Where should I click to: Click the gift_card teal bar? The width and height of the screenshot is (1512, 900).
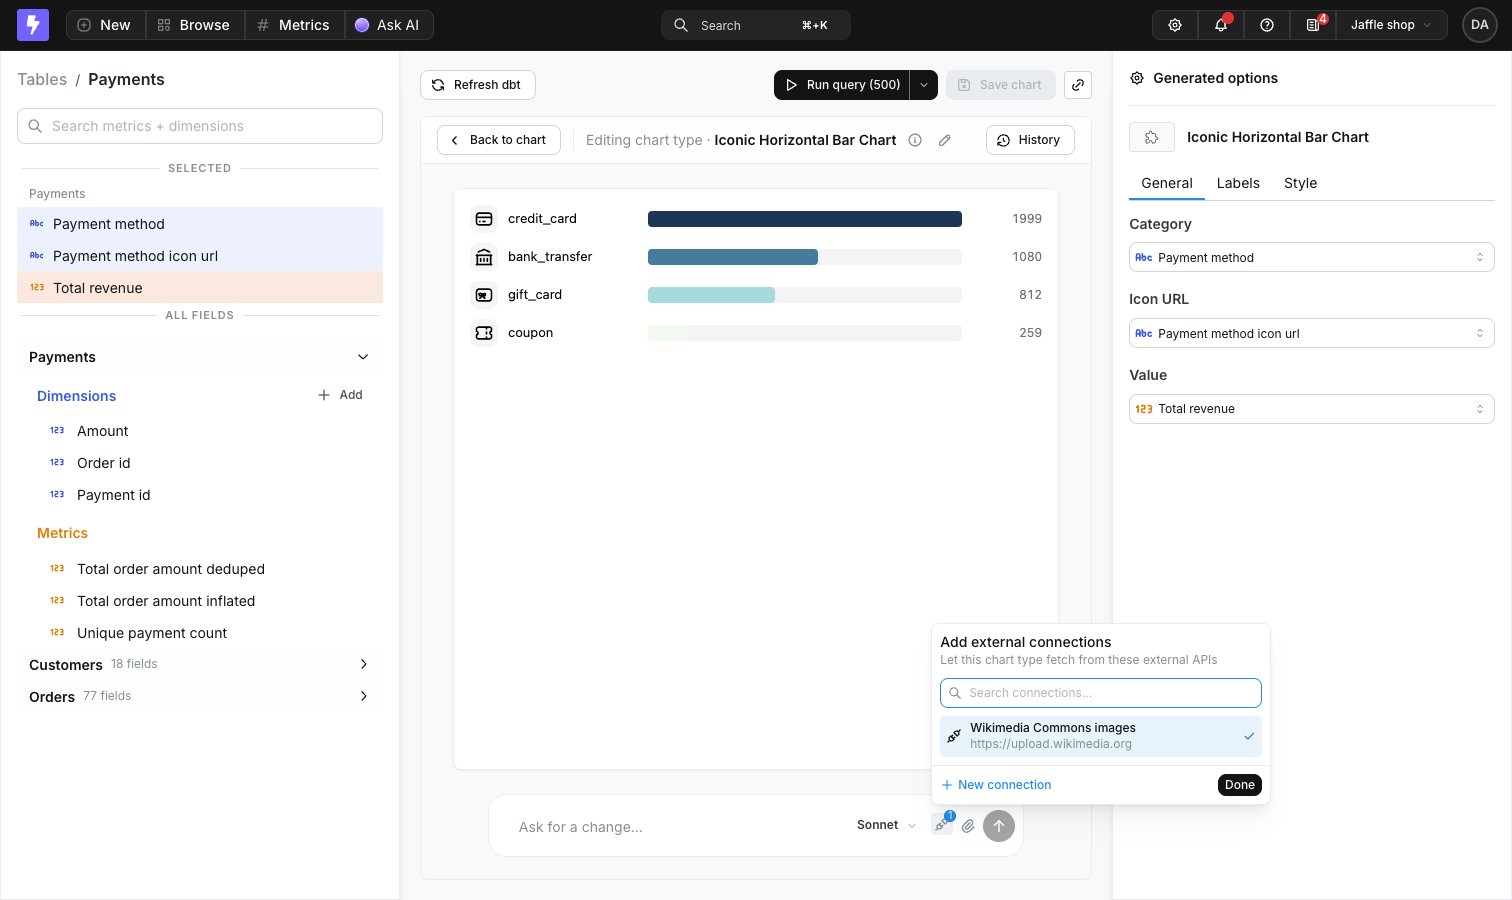click(711, 295)
